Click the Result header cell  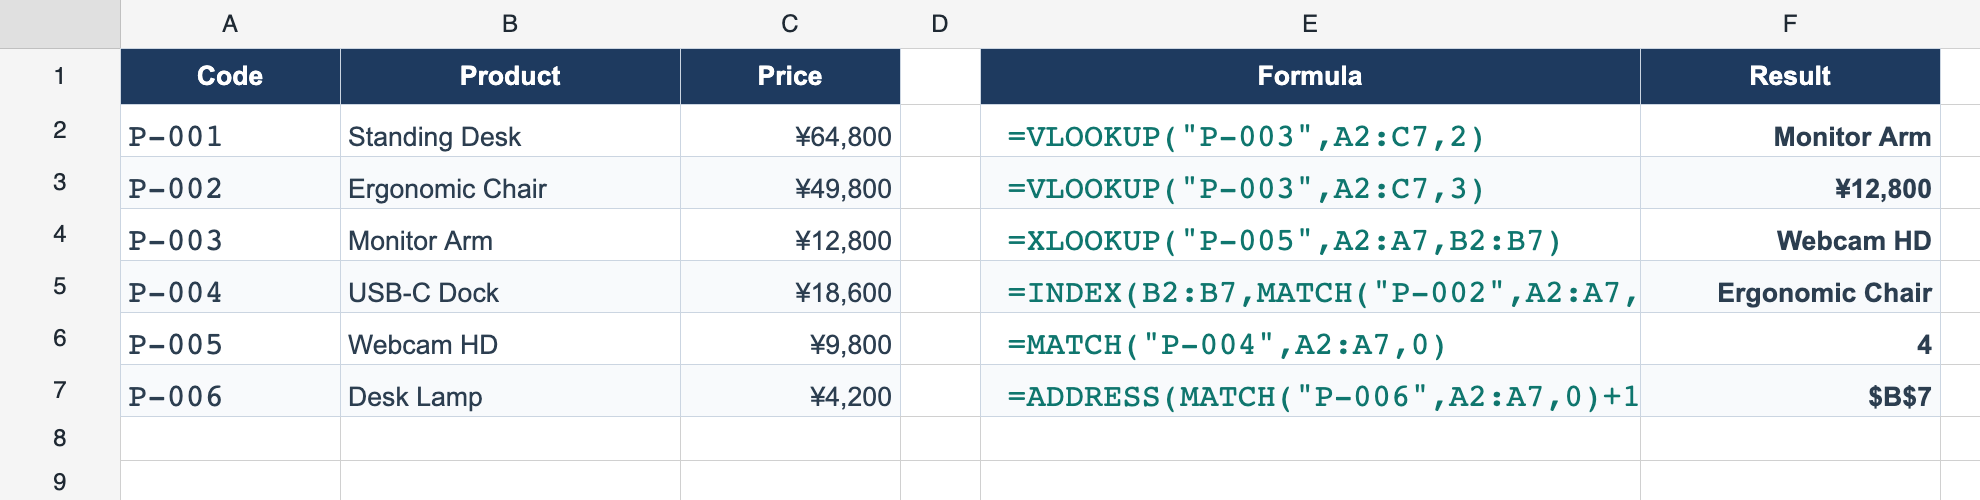[x=1790, y=77]
